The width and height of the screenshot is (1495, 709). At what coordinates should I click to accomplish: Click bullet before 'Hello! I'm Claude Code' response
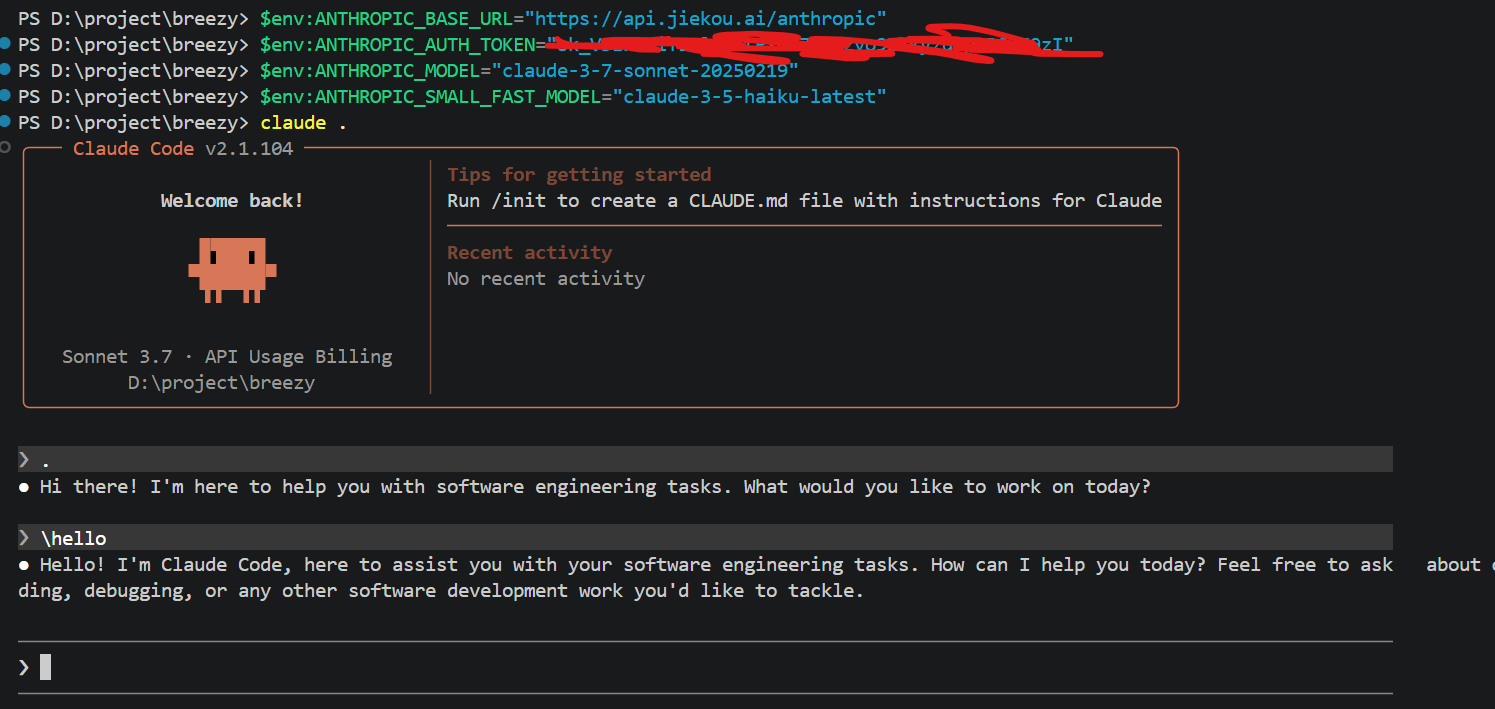click(24, 565)
